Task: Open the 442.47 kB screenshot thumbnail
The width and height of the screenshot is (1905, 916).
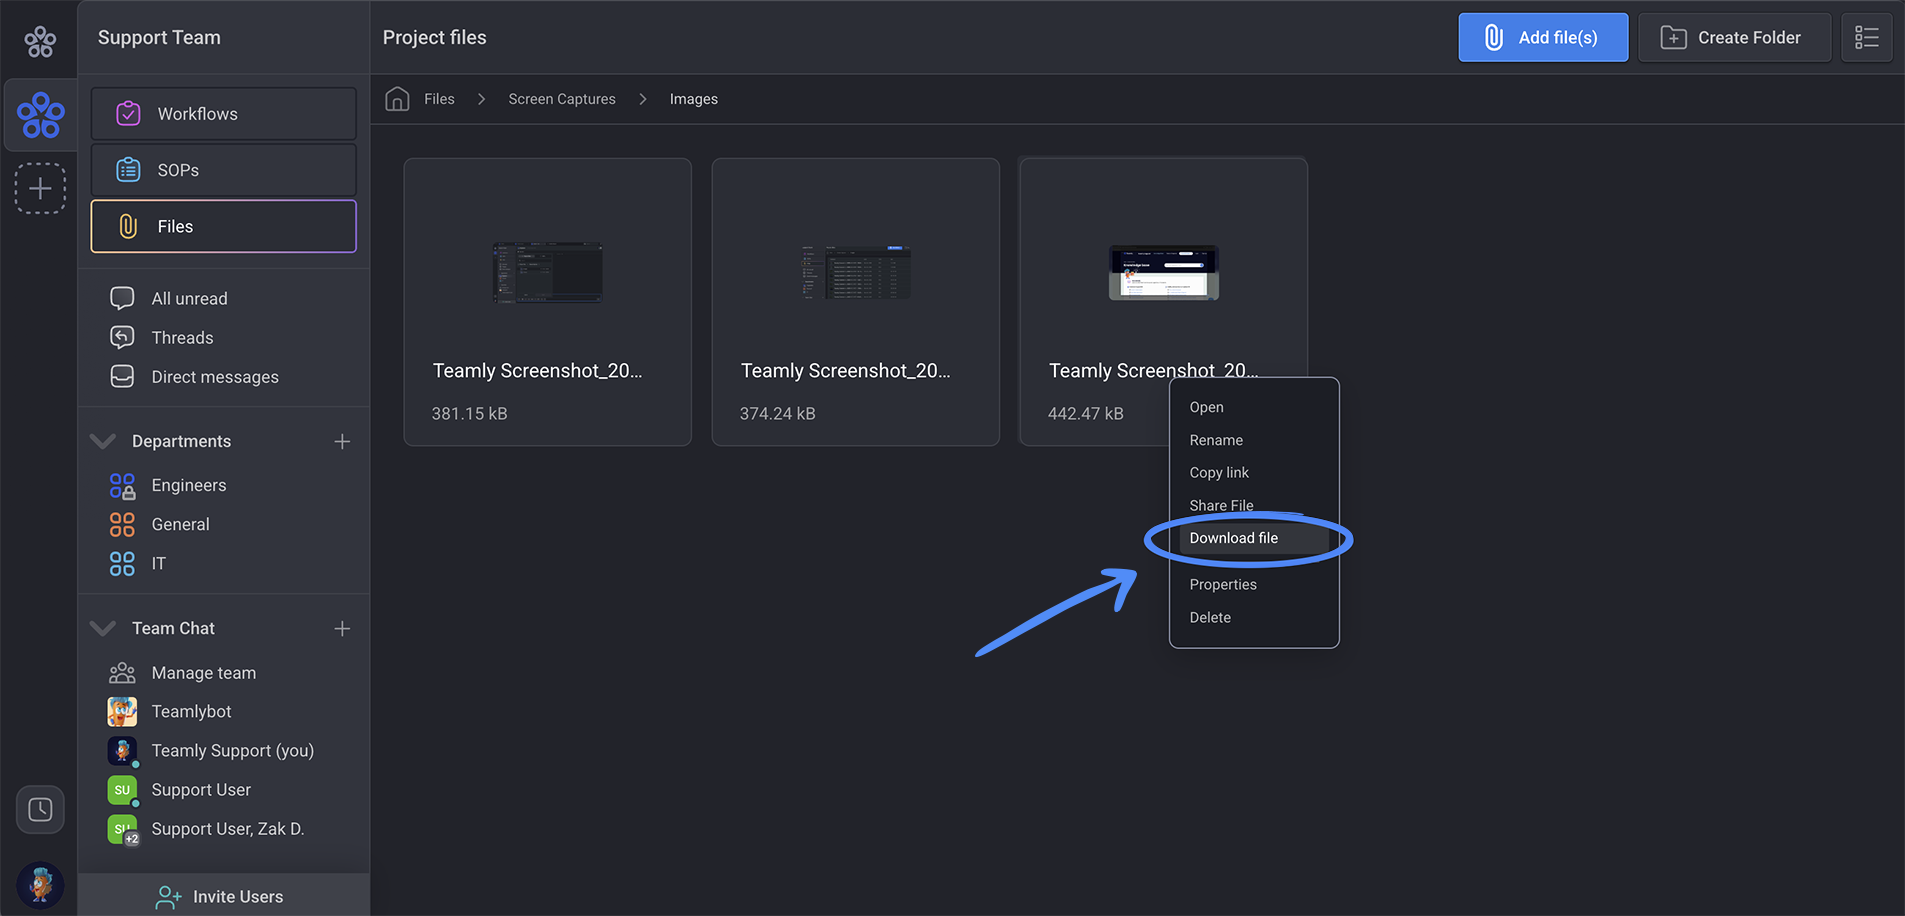Action: coord(1163,272)
